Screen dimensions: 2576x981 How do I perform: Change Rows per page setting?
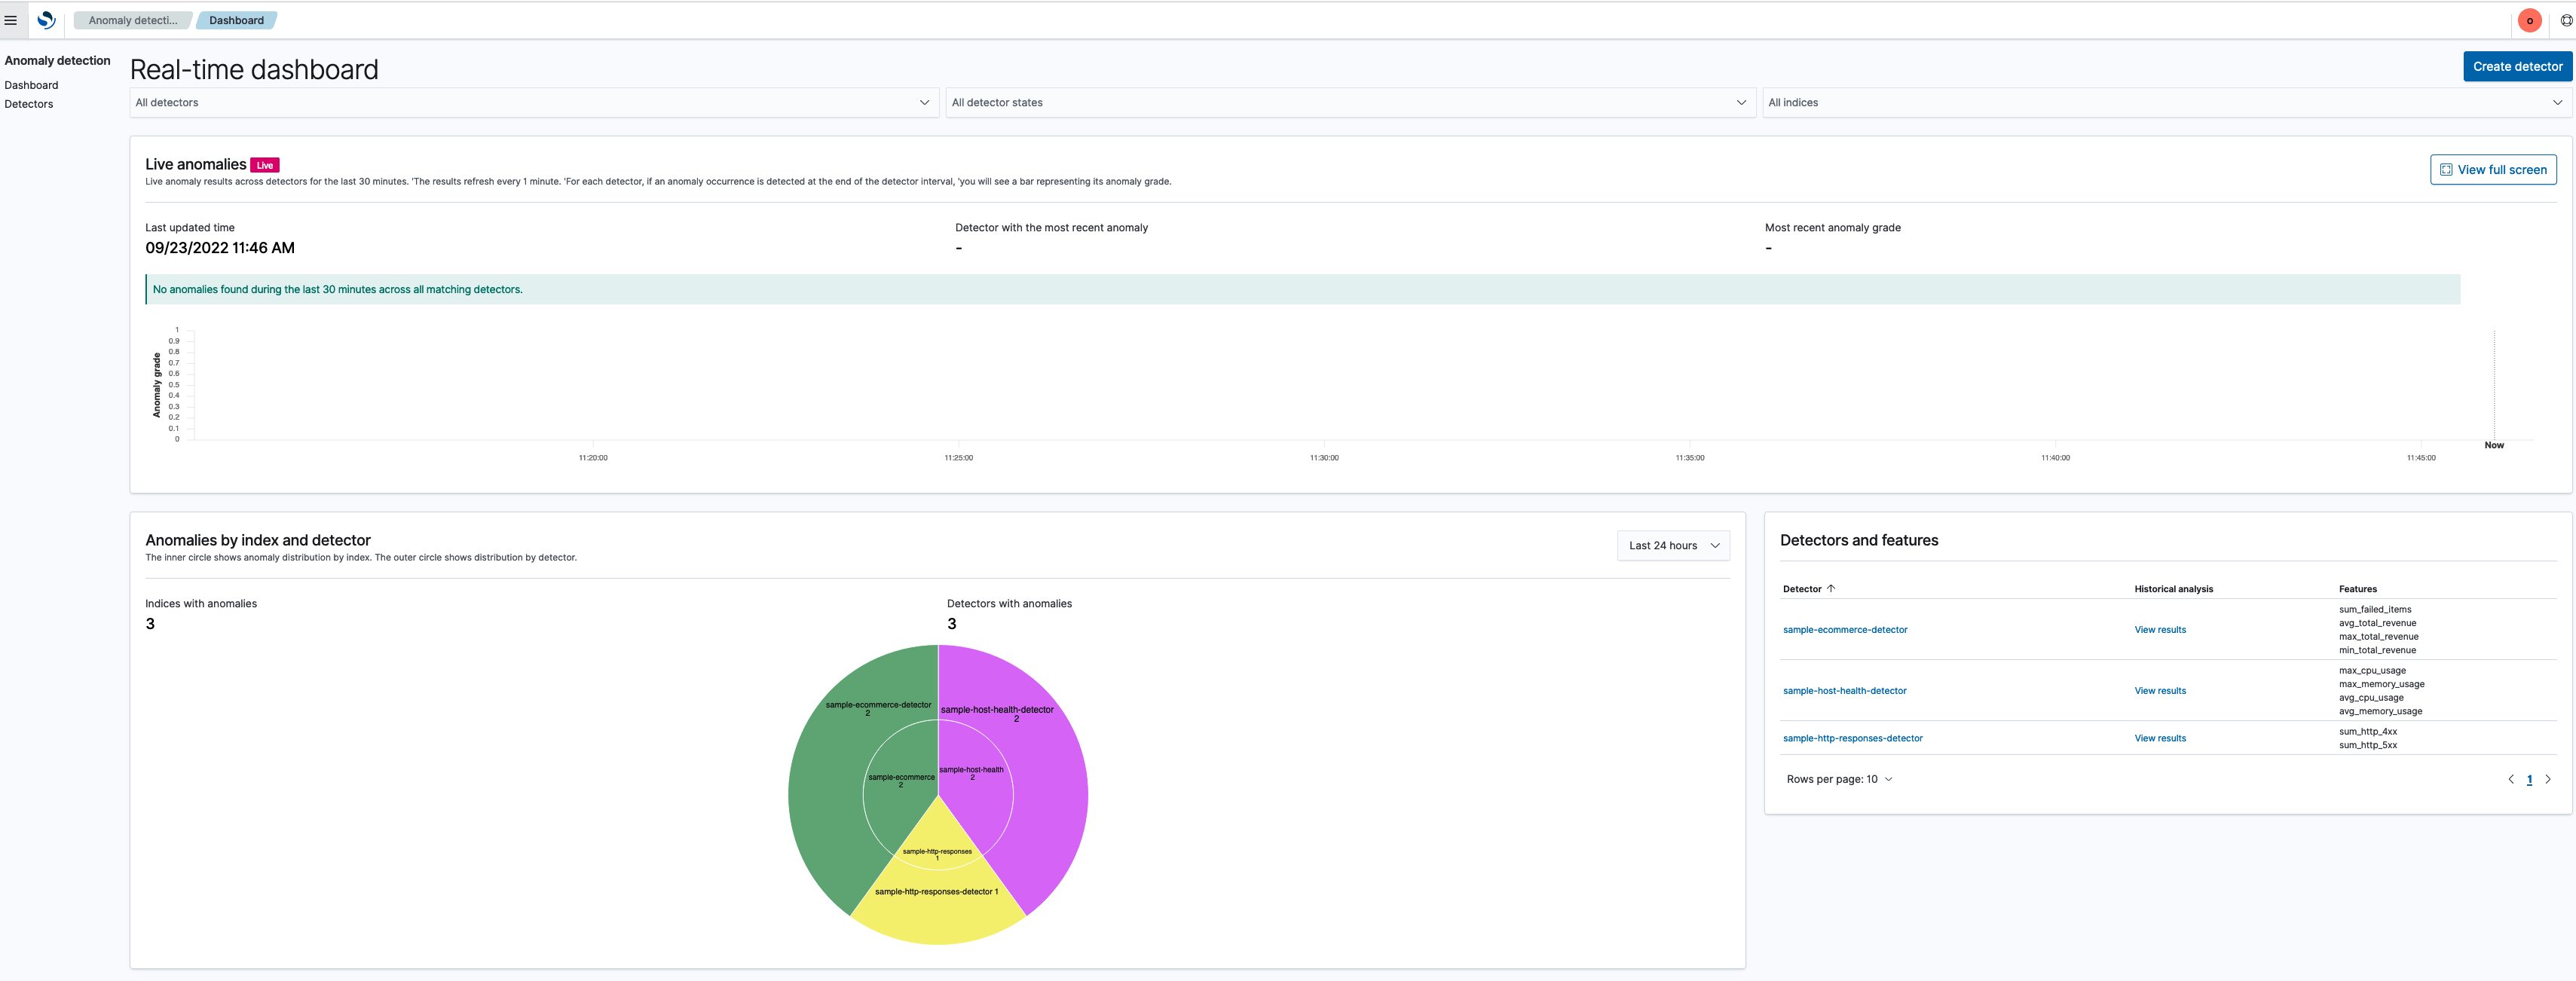pos(1839,779)
